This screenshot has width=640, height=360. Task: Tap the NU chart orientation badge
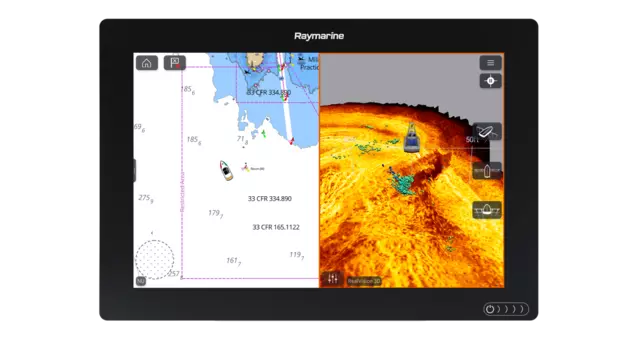pos(140,281)
